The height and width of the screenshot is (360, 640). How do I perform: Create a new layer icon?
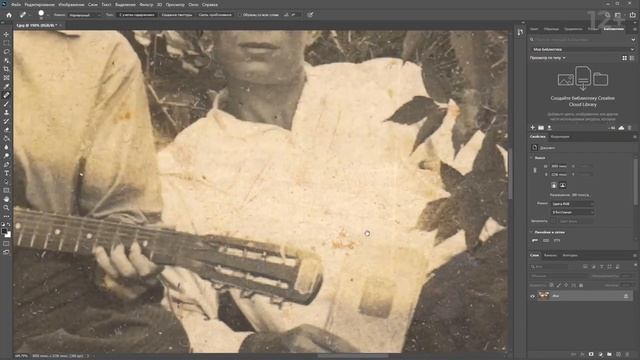618,354
